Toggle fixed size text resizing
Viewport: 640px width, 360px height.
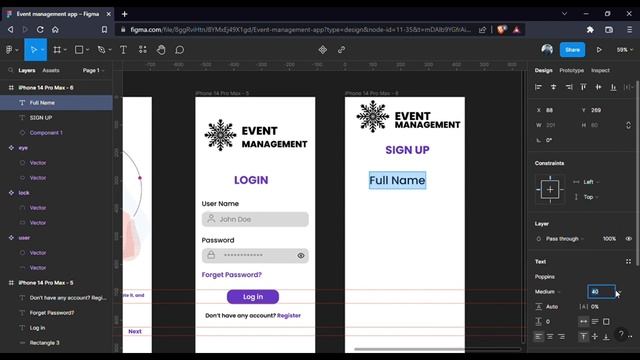point(607,322)
